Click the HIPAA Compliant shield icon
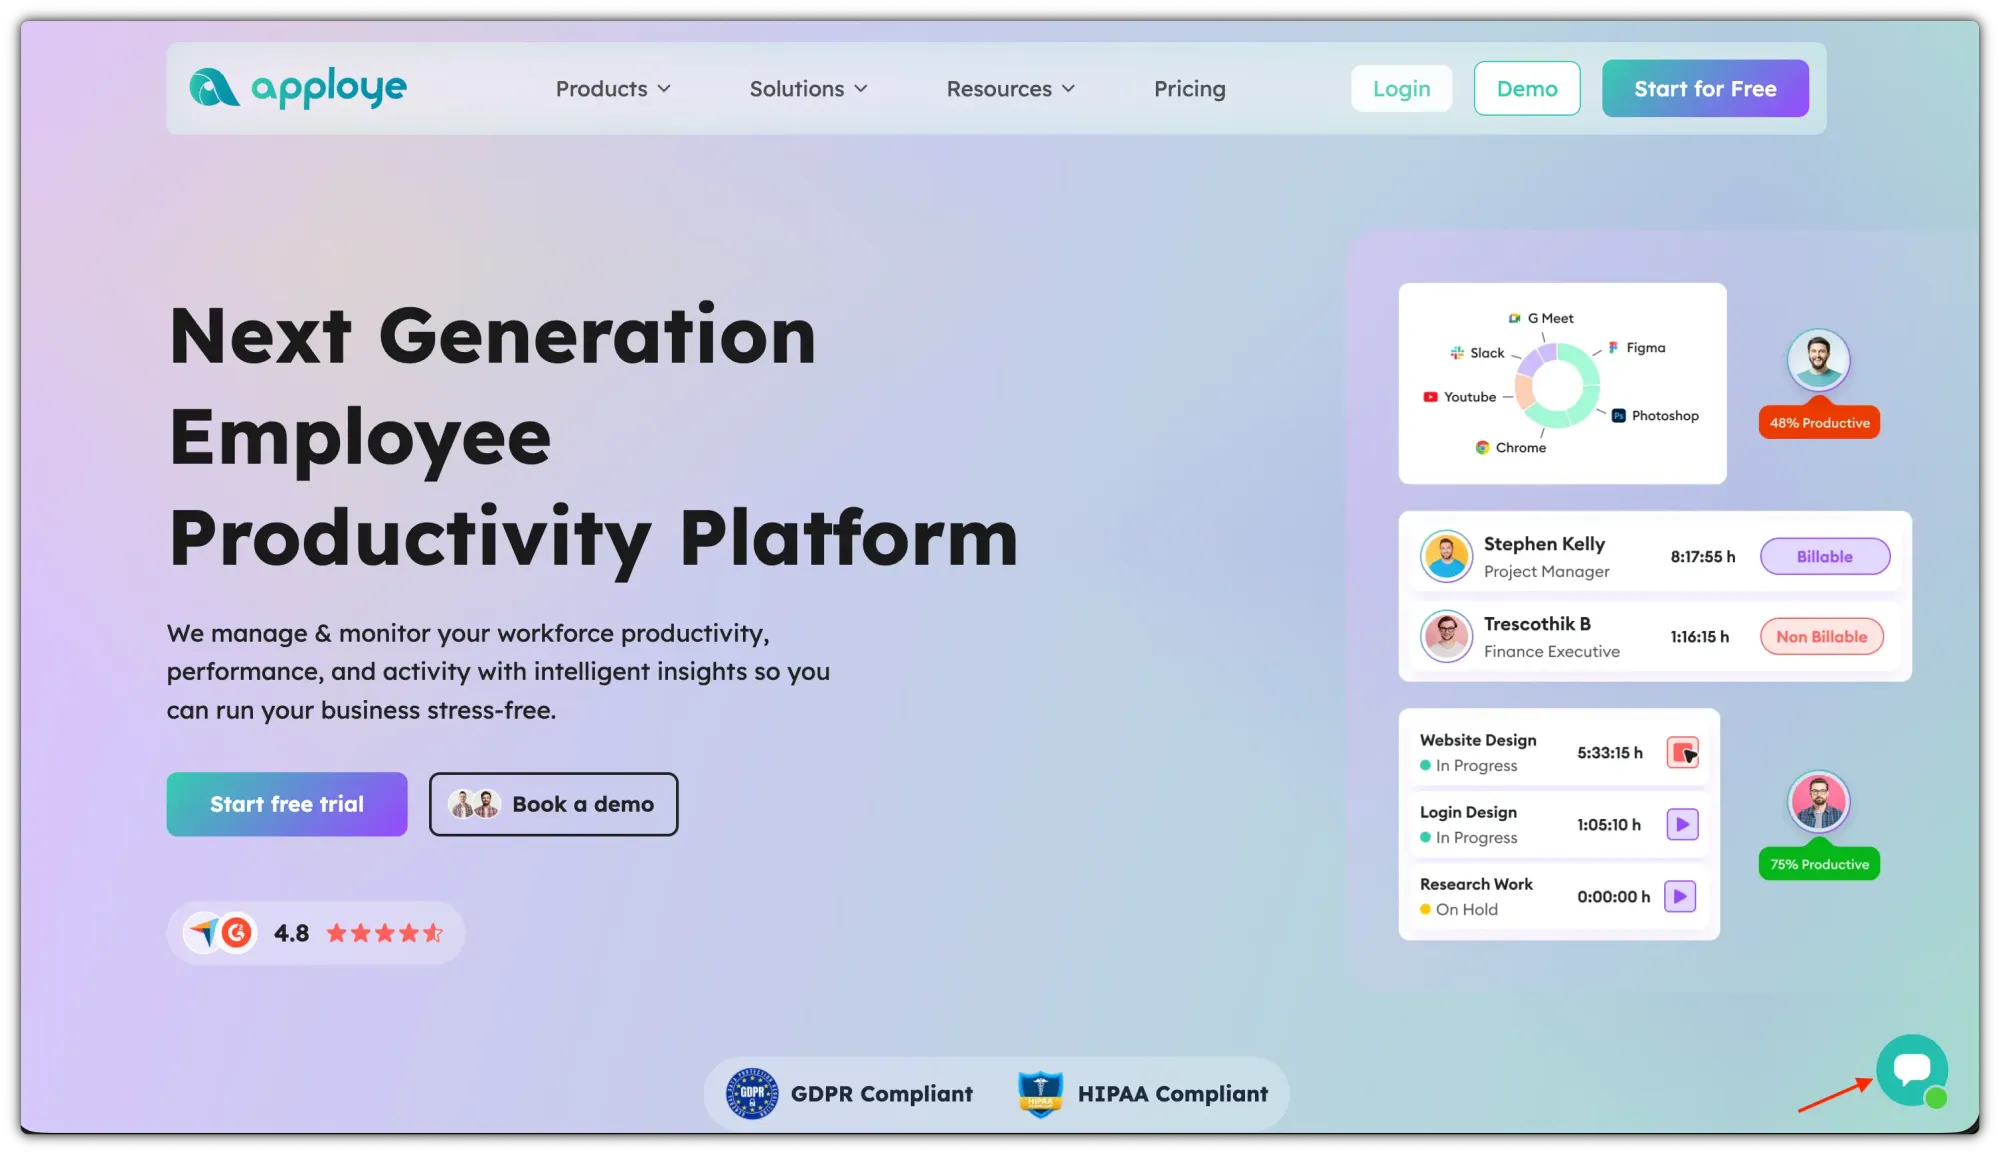This screenshot has width=2000, height=1155. tap(1040, 1093)
